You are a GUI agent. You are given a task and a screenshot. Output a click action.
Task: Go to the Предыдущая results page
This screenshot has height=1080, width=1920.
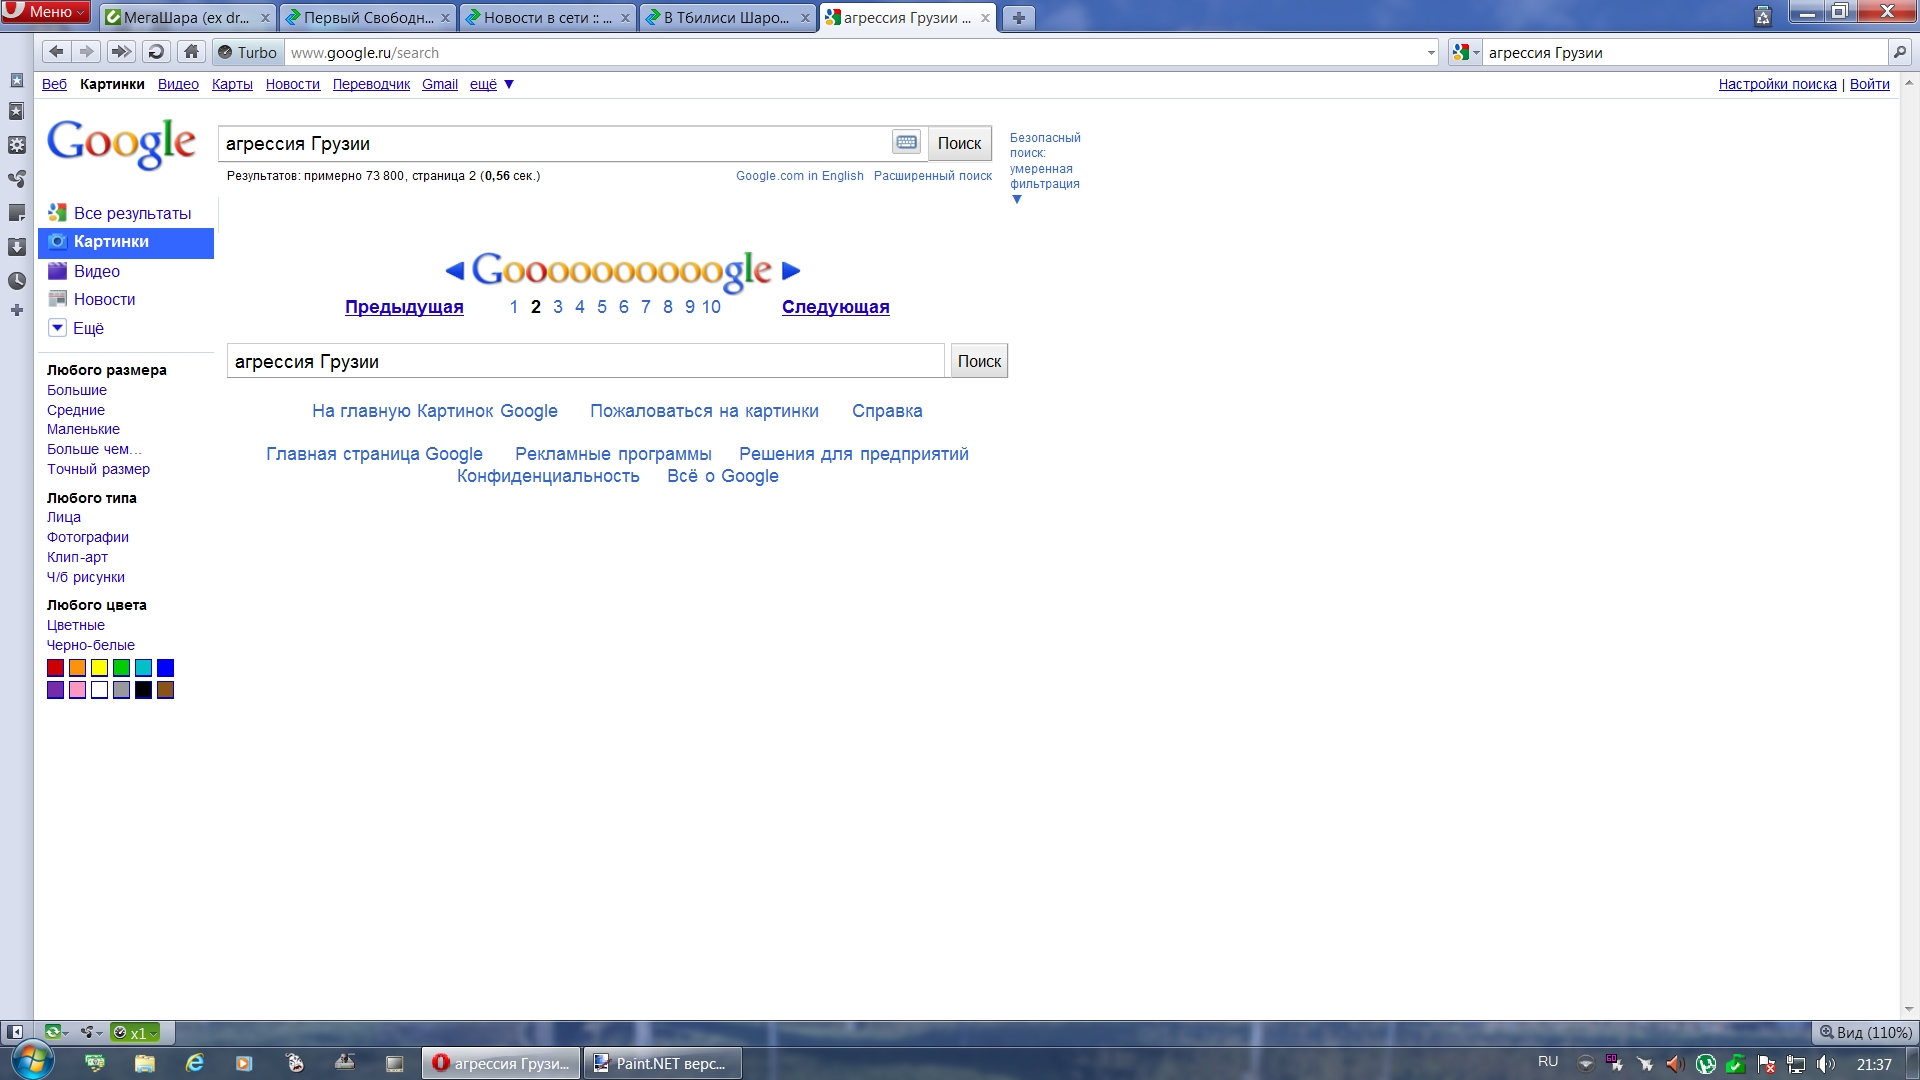point(404,307)
